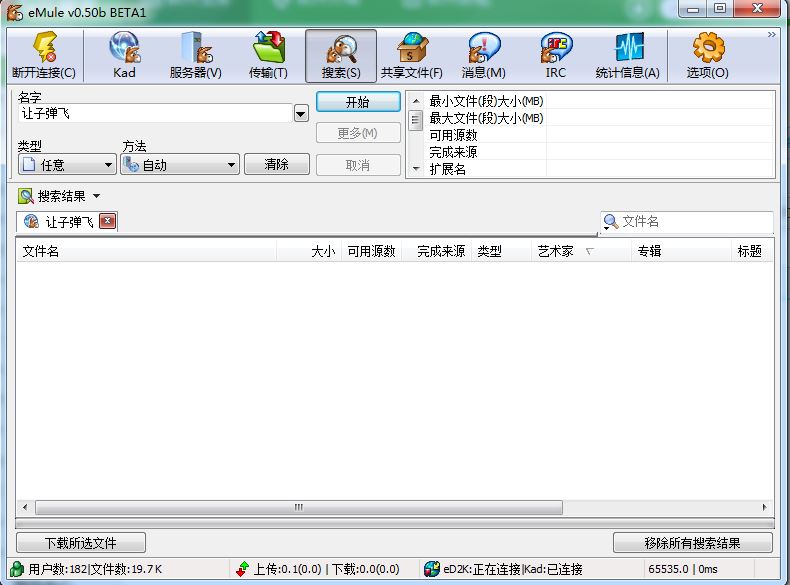790x585 pixels.
Task: Open the Type (类型) dropdown
Action: tap(67, 165)
